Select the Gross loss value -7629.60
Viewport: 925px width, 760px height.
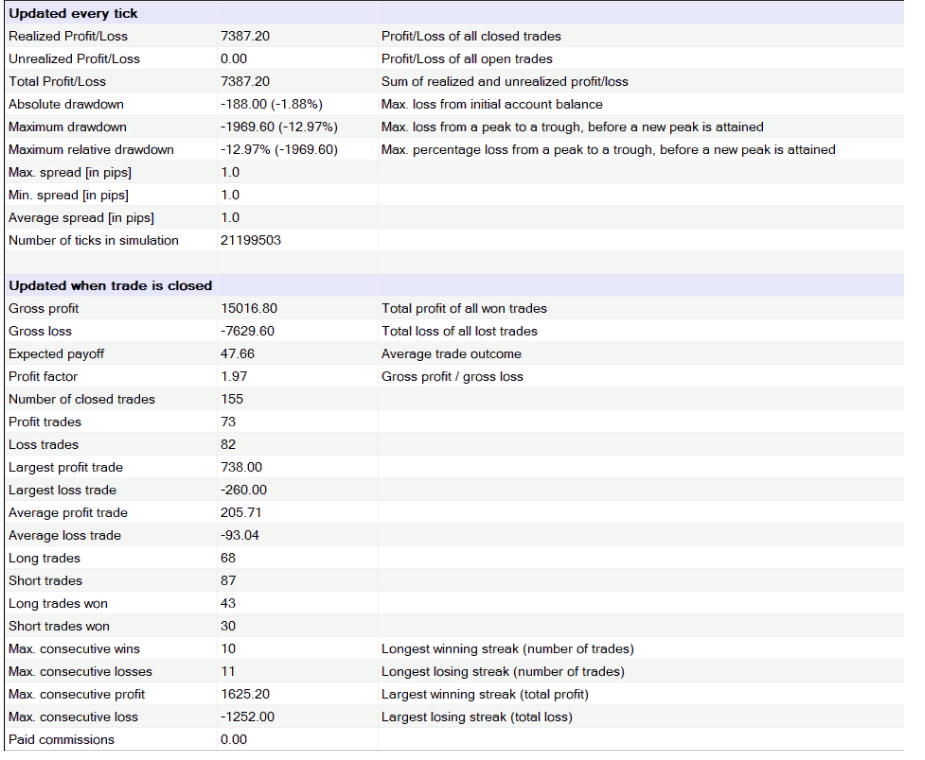coord(247,331)
